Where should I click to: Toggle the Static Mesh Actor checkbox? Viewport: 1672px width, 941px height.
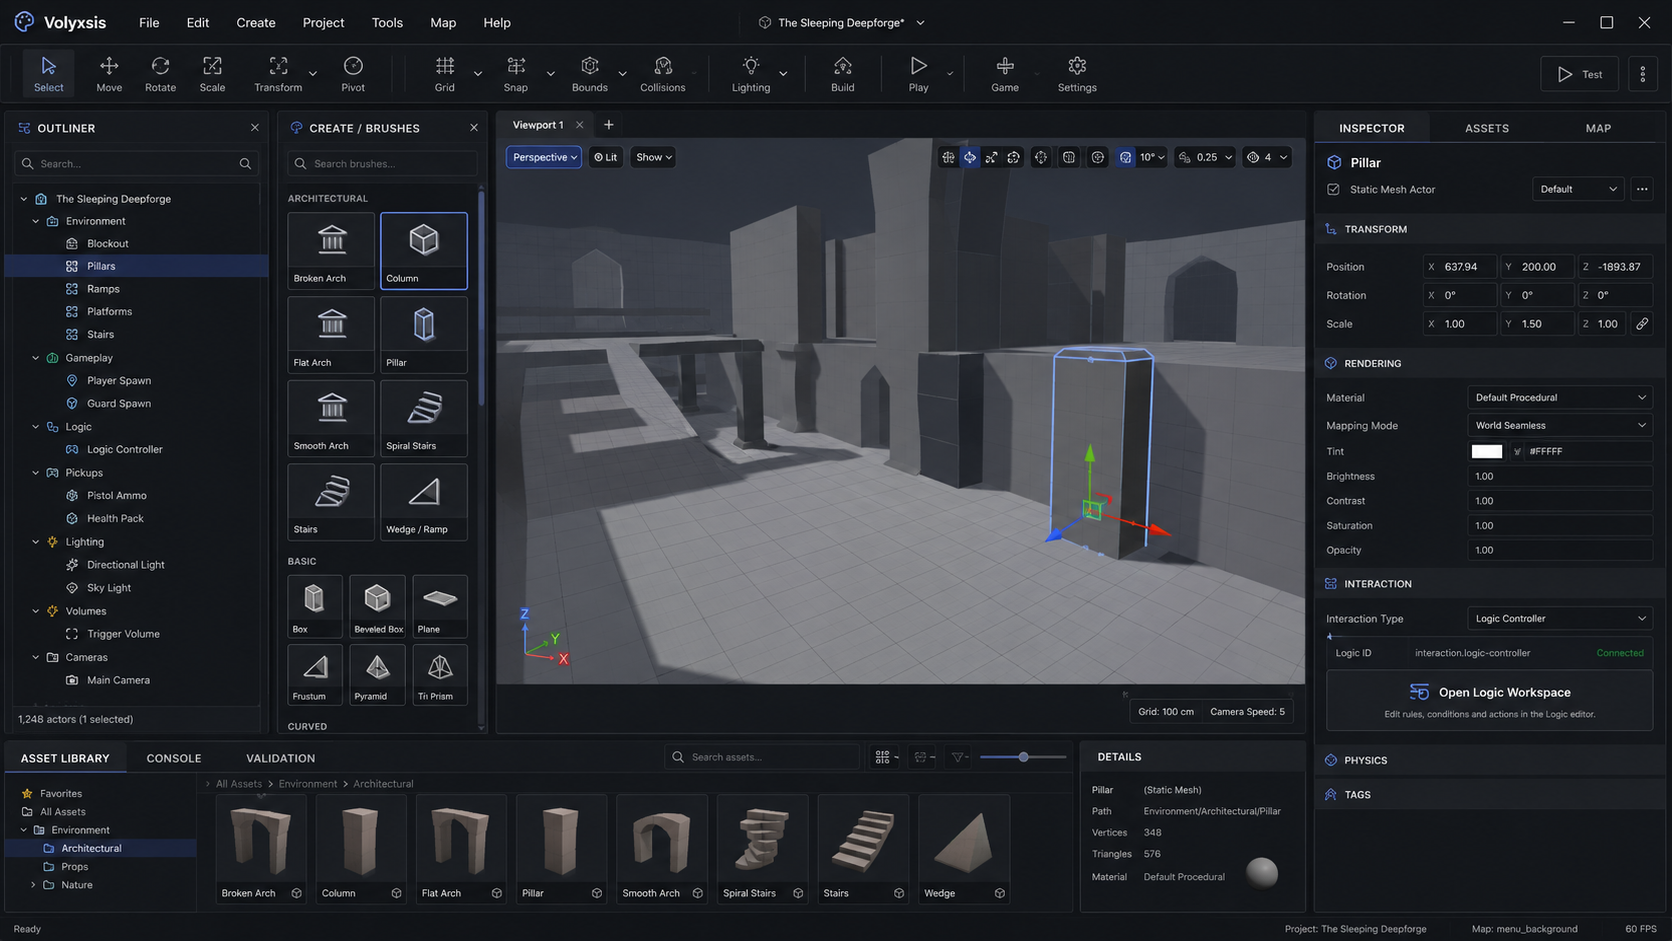[1333, 189]
